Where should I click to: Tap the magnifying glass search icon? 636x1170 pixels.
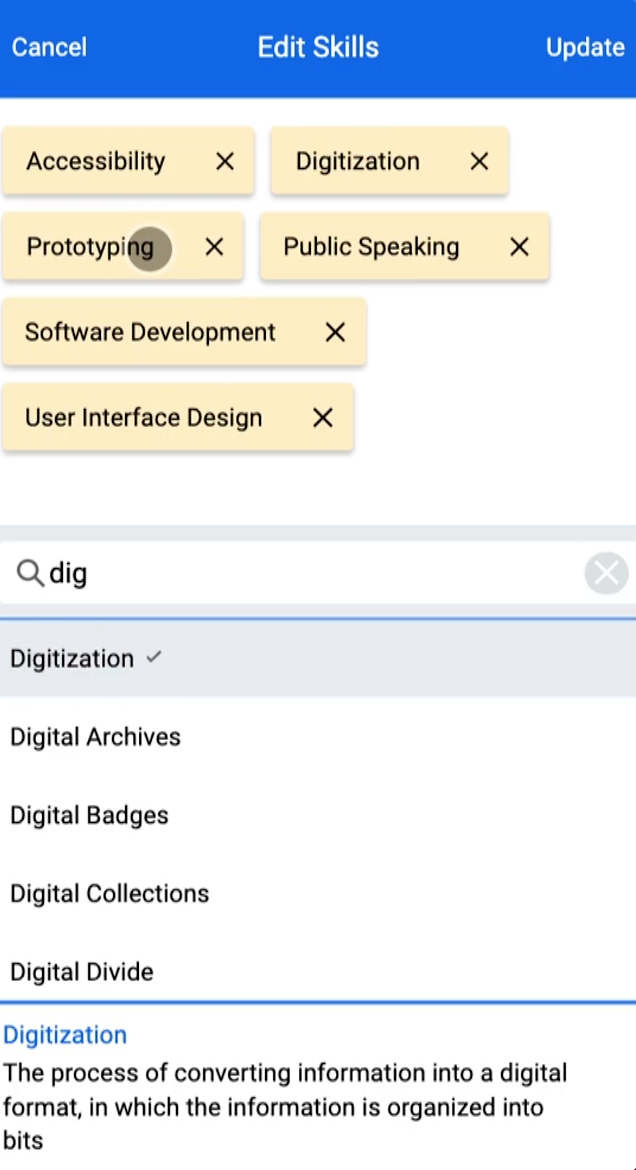click(x=30, y=573)
